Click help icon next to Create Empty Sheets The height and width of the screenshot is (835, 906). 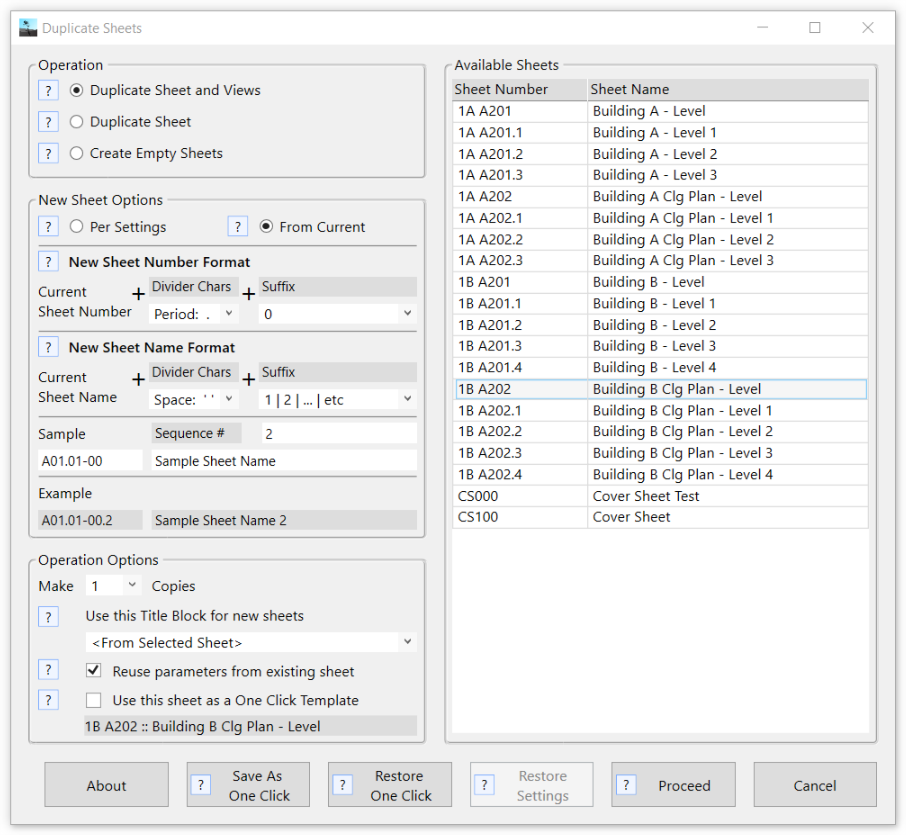[x=48, y=153]
